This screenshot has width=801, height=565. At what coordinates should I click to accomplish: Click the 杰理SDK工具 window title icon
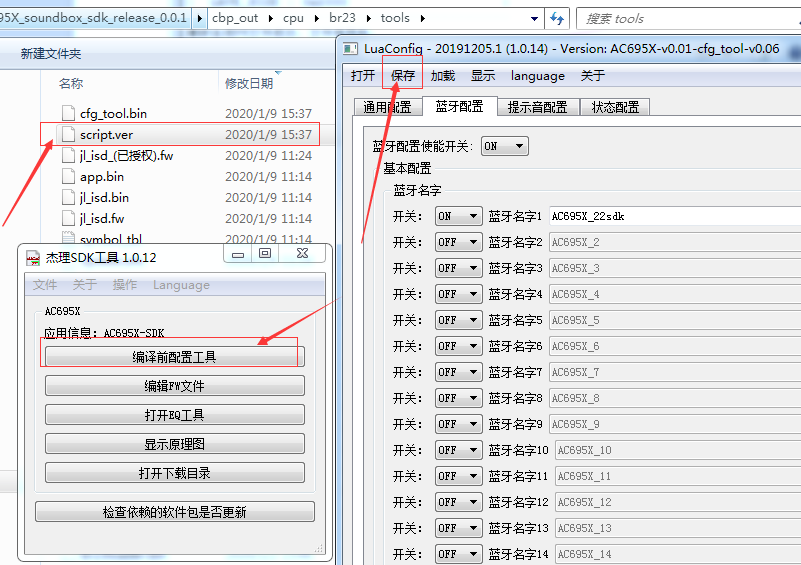pos(33,258)
